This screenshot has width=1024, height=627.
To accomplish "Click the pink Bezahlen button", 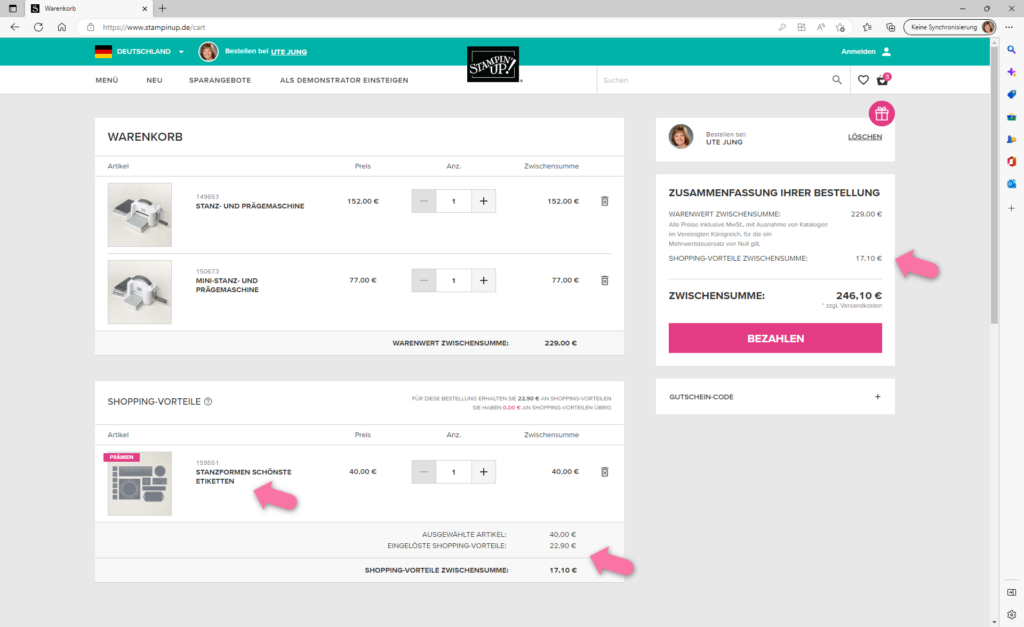I will coord(775,338).
